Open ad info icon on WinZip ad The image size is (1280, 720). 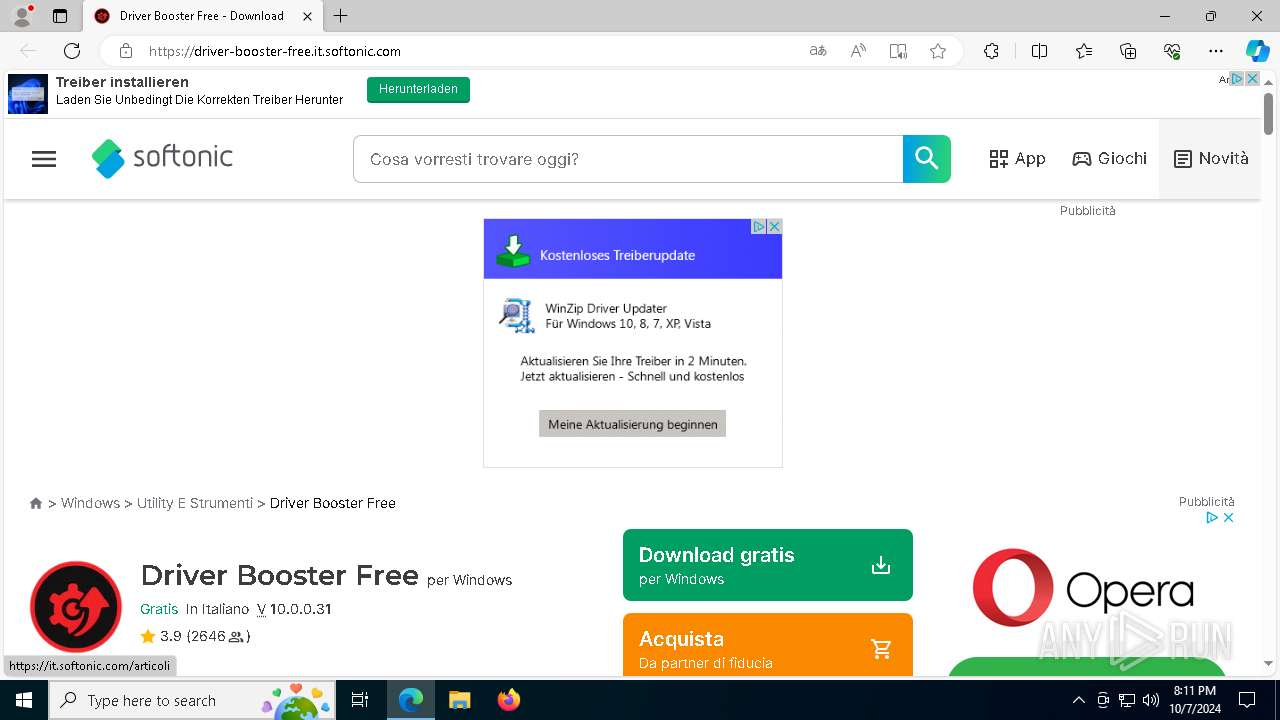[x=759, y=227]
